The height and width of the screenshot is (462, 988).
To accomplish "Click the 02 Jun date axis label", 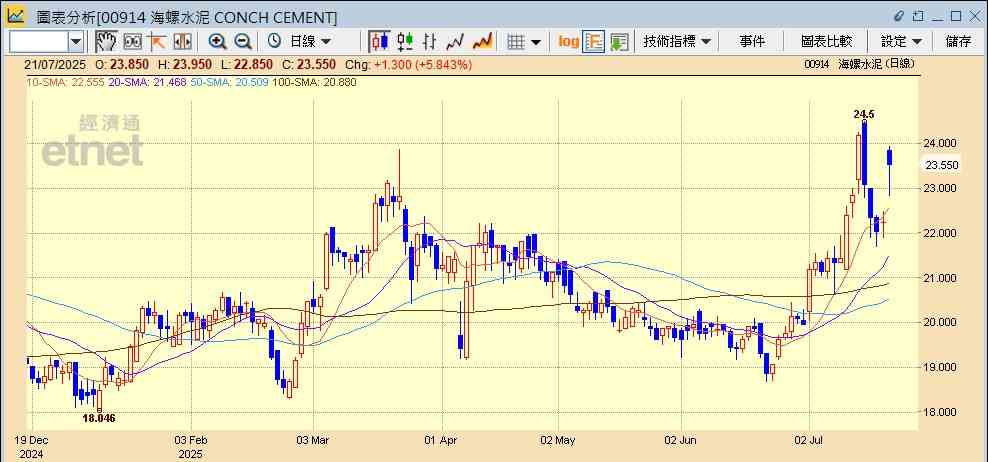I will coord(682,441).
